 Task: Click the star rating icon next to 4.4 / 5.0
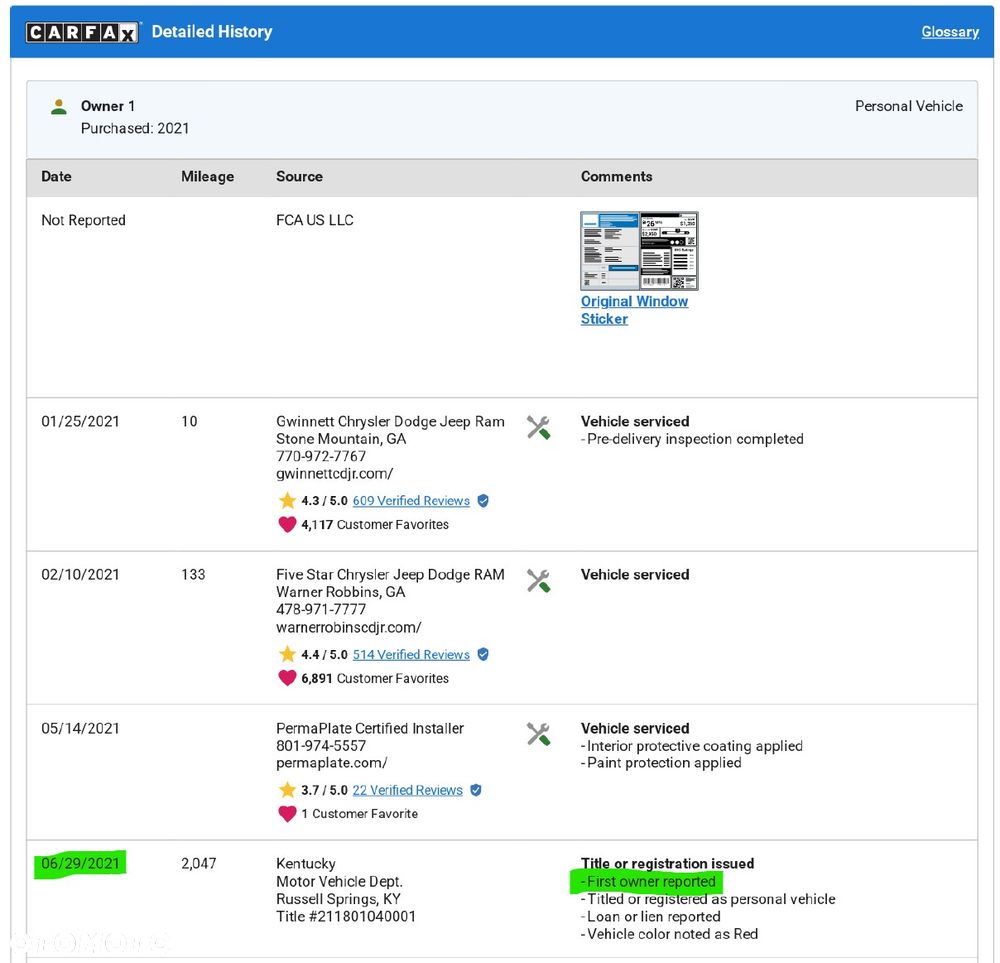287,654
